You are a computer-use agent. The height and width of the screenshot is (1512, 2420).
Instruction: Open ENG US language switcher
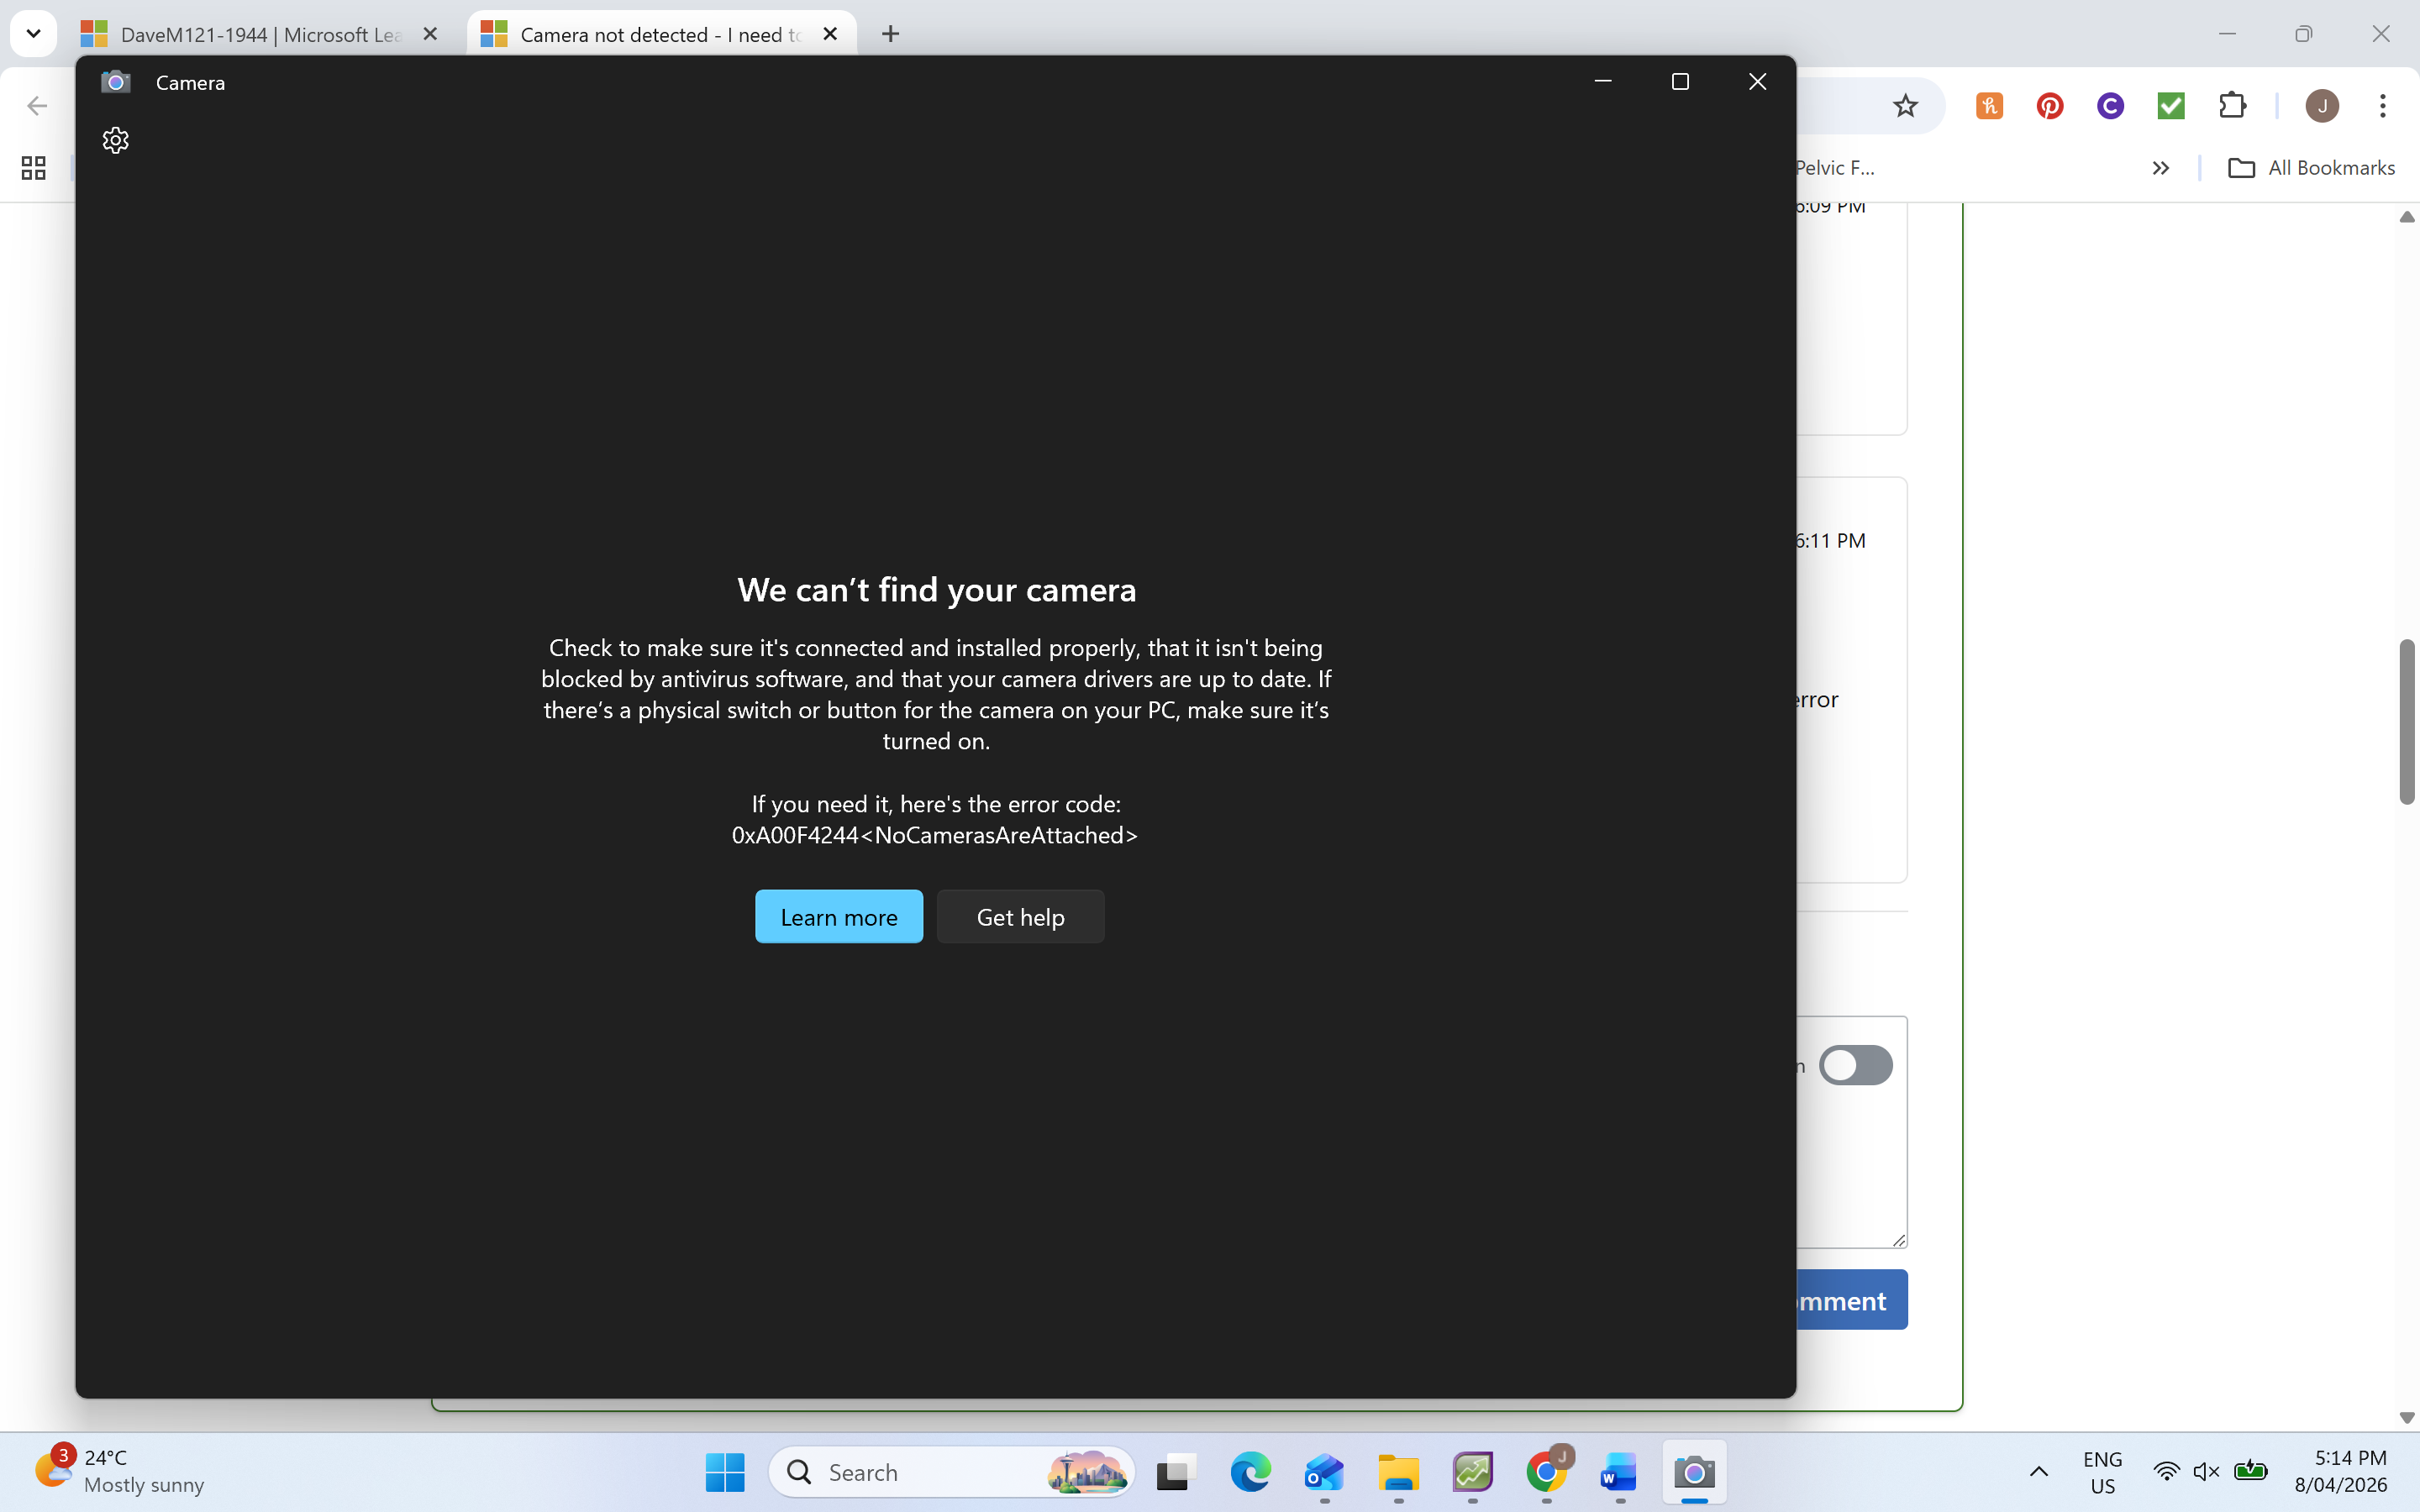pyautogui.click(x=2102, y=1472)
